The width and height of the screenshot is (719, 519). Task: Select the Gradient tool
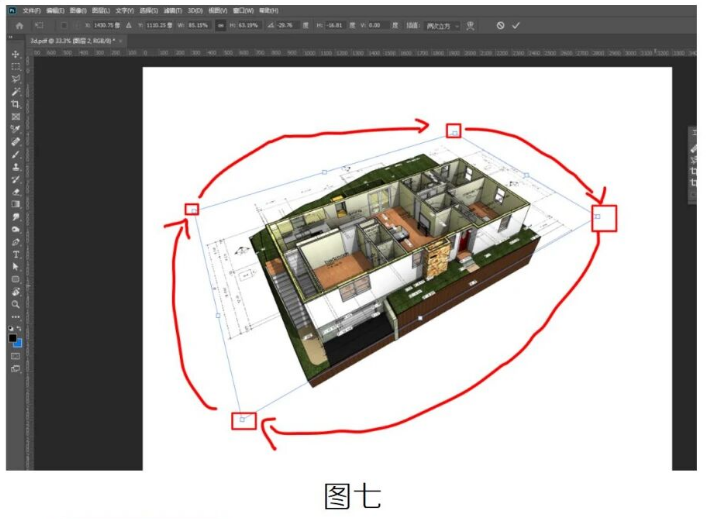tap(16, 204)
